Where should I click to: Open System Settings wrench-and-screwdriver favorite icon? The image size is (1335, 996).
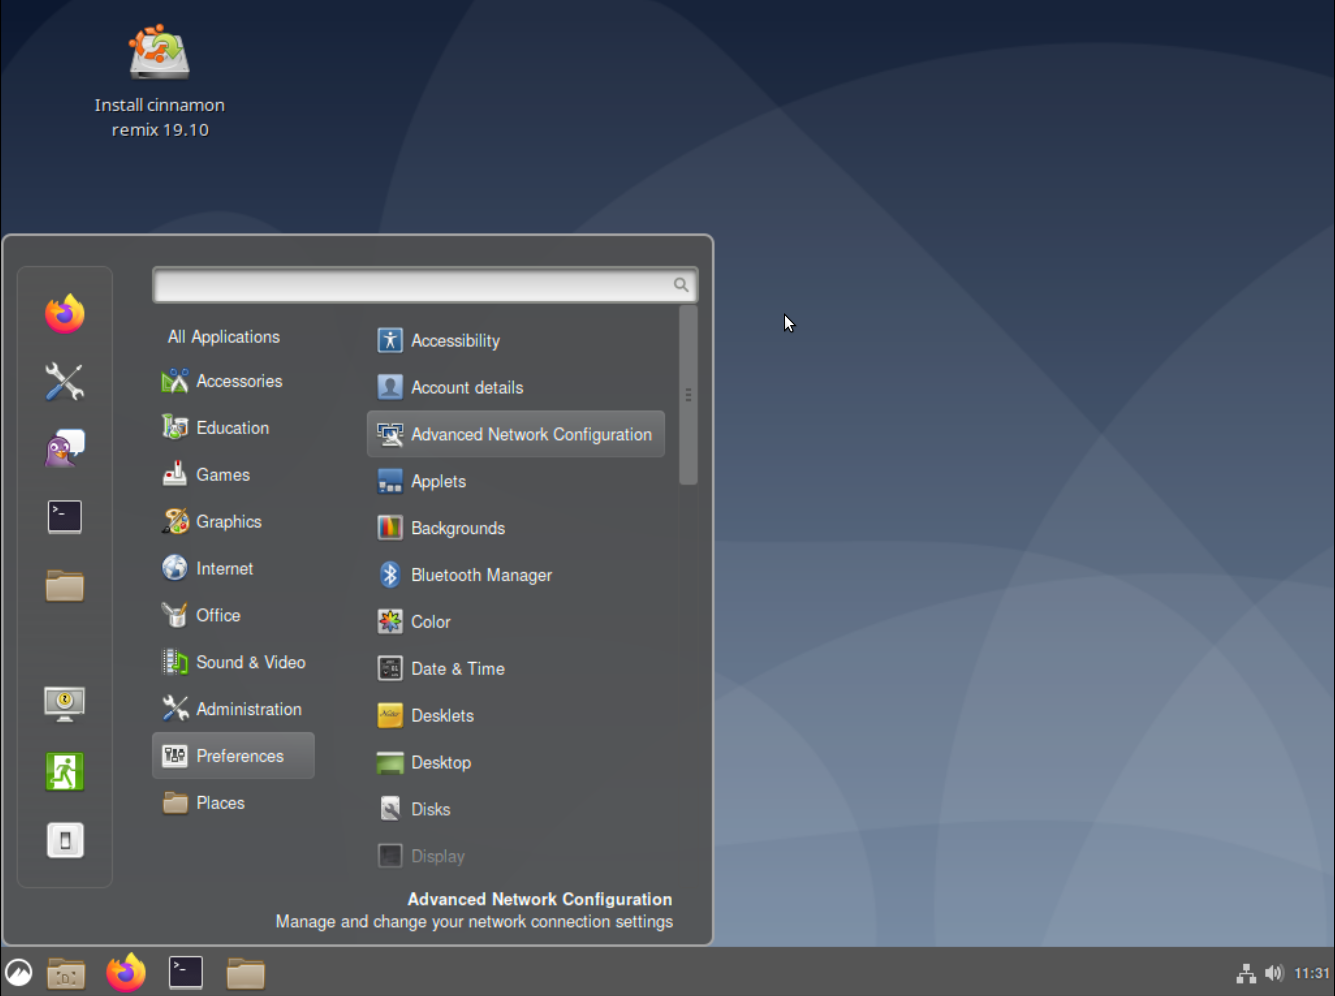click(x=65, y=381)
